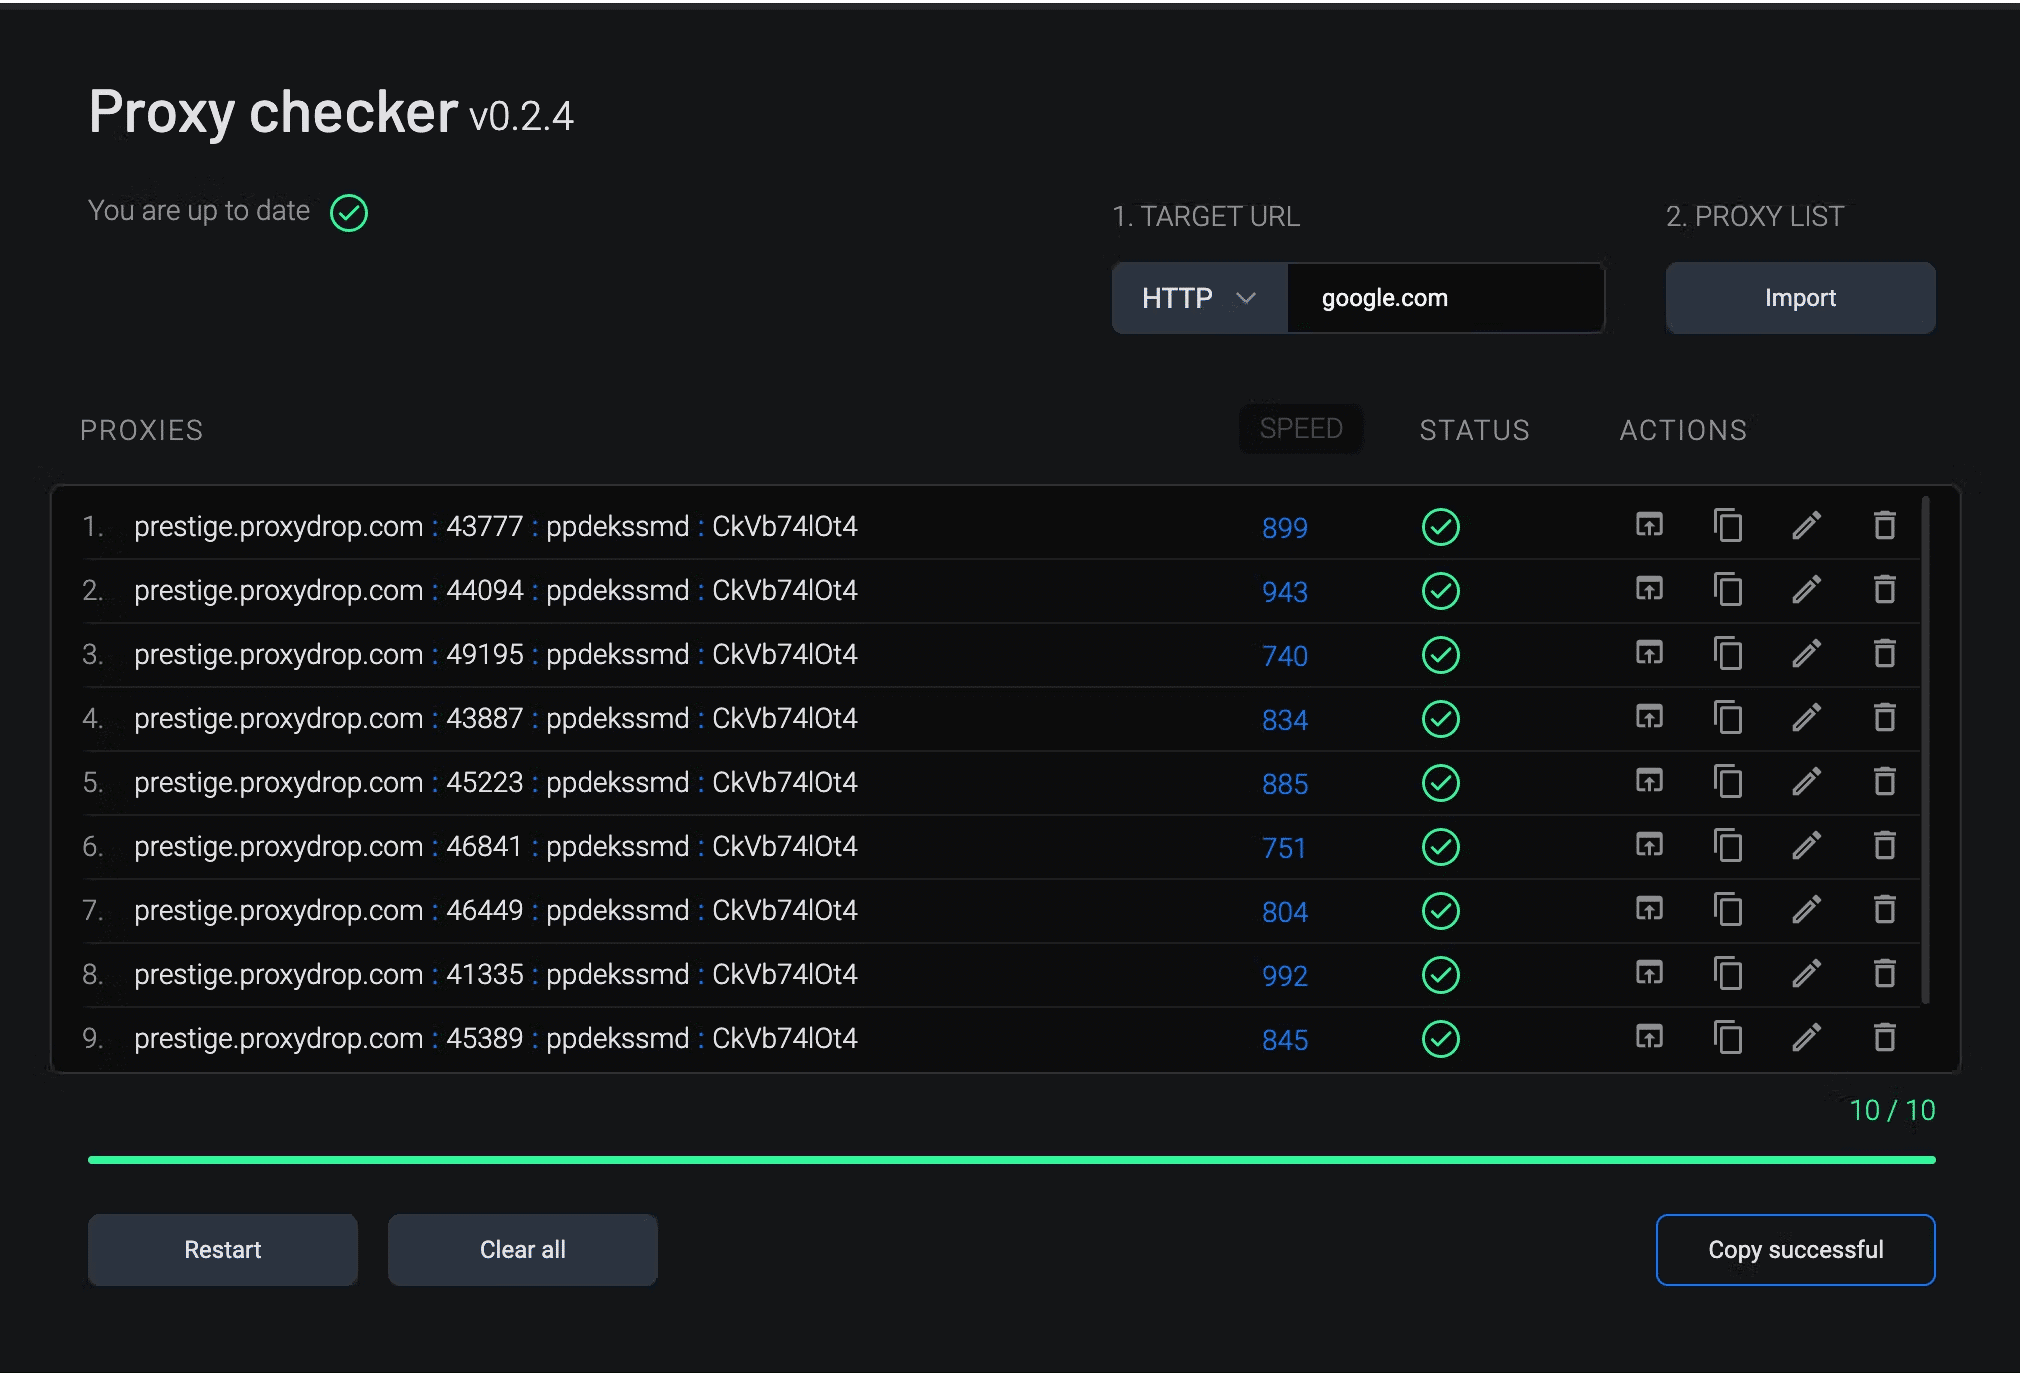Open the HTTP protocol dropdown
This screenshot has height=1373, width=2020.
click(x=1198, y=297)
